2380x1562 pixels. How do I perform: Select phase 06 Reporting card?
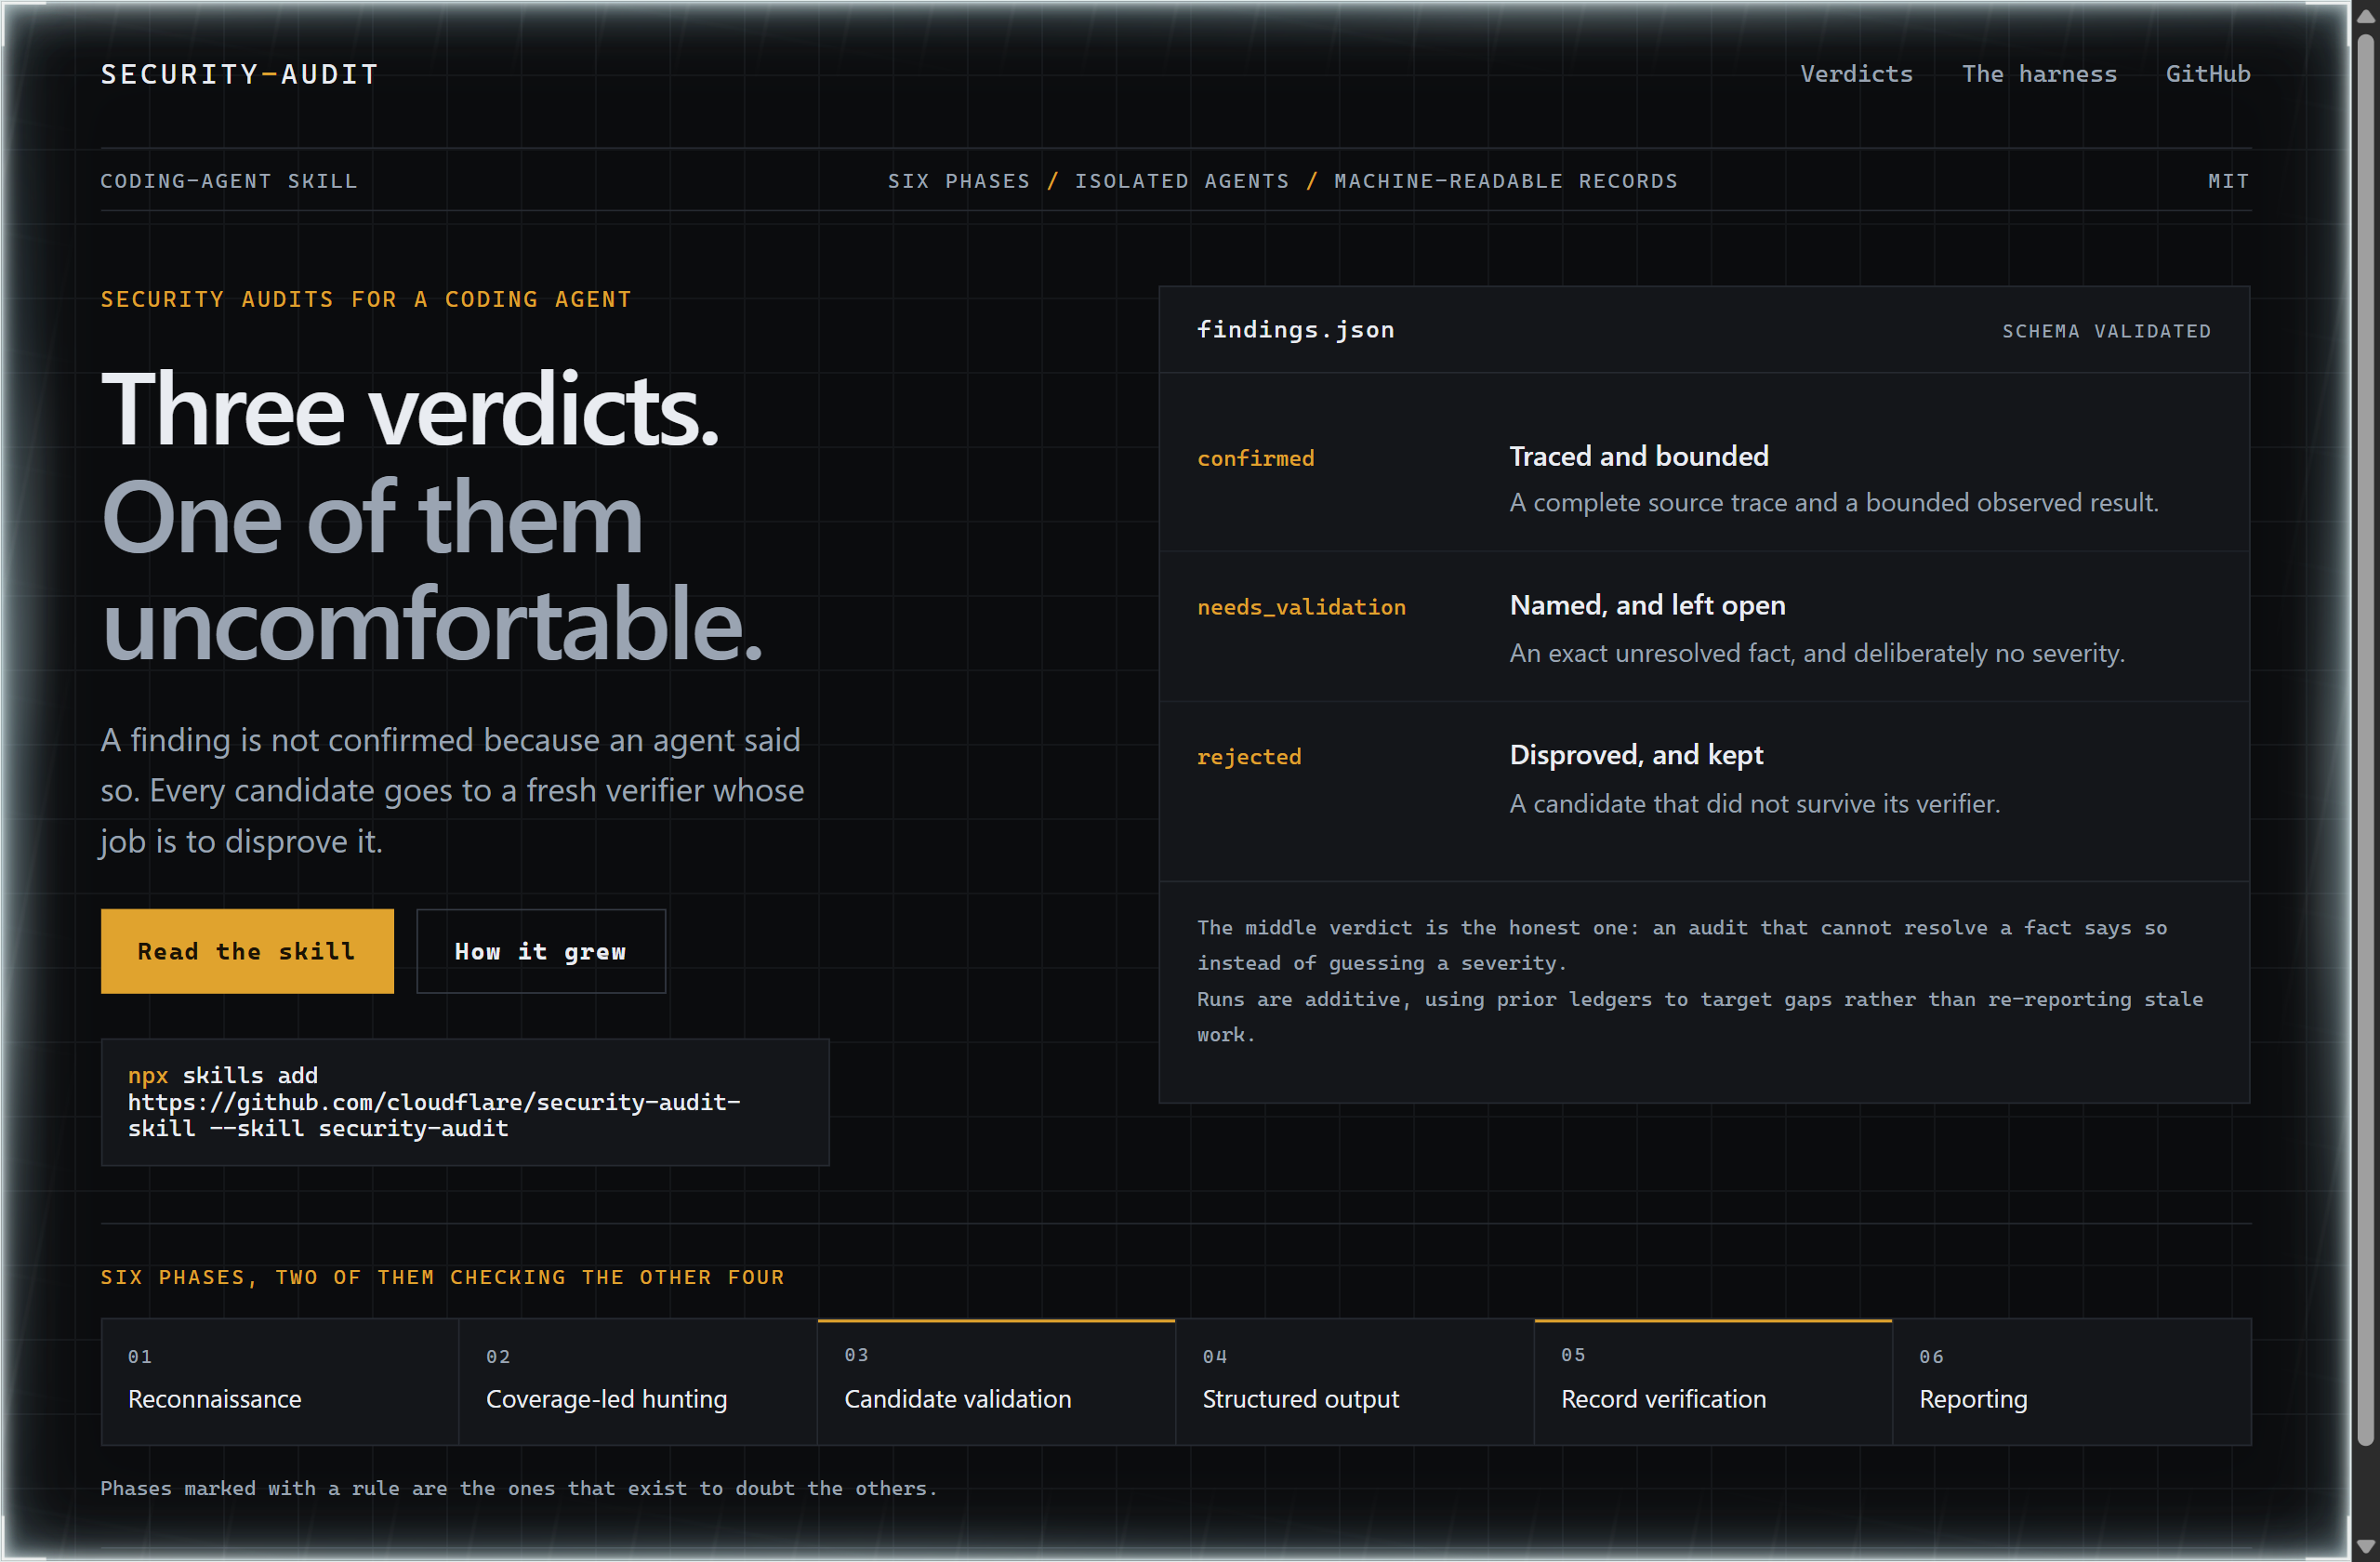(2072, 1382)
